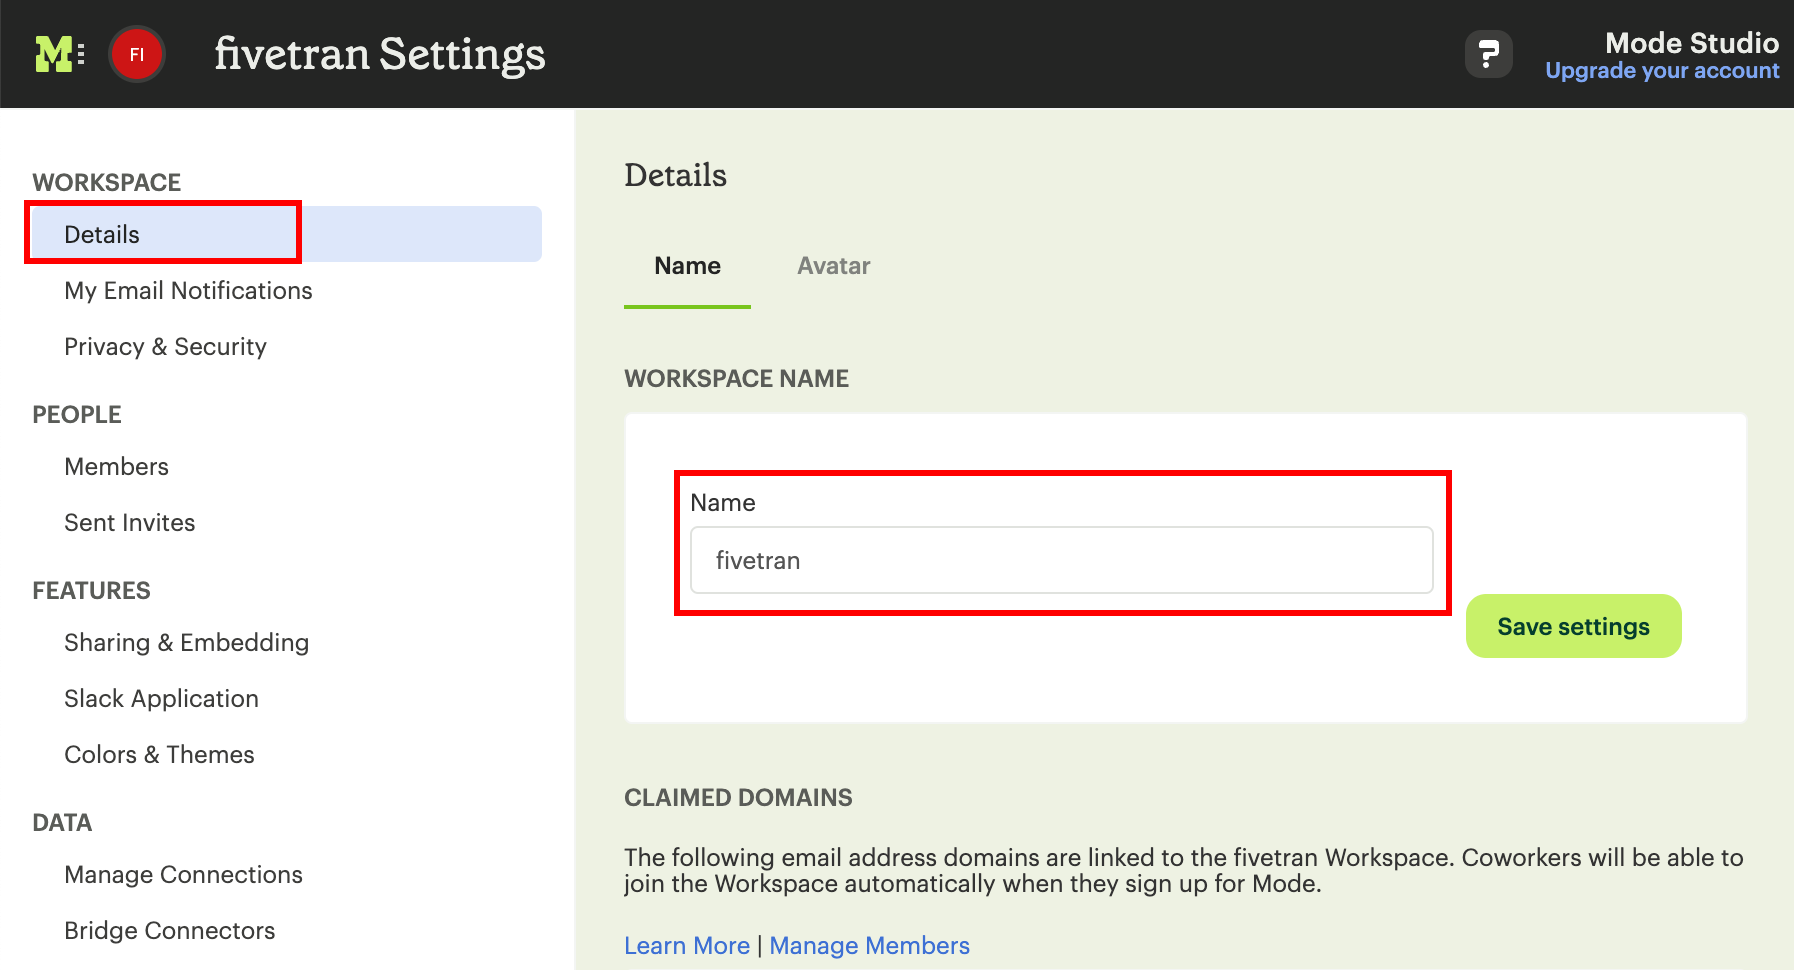
Task: Follow the Learn More link
Action: click(x=687, y=946)
